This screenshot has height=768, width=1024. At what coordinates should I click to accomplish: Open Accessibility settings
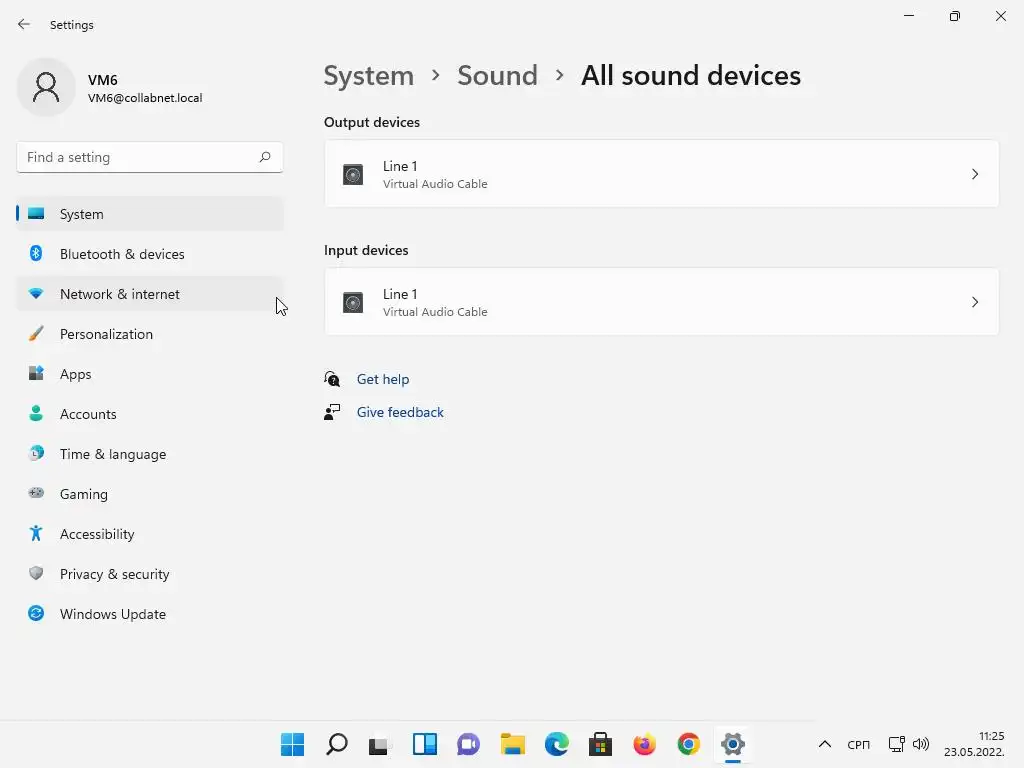(x=97, y=534)
